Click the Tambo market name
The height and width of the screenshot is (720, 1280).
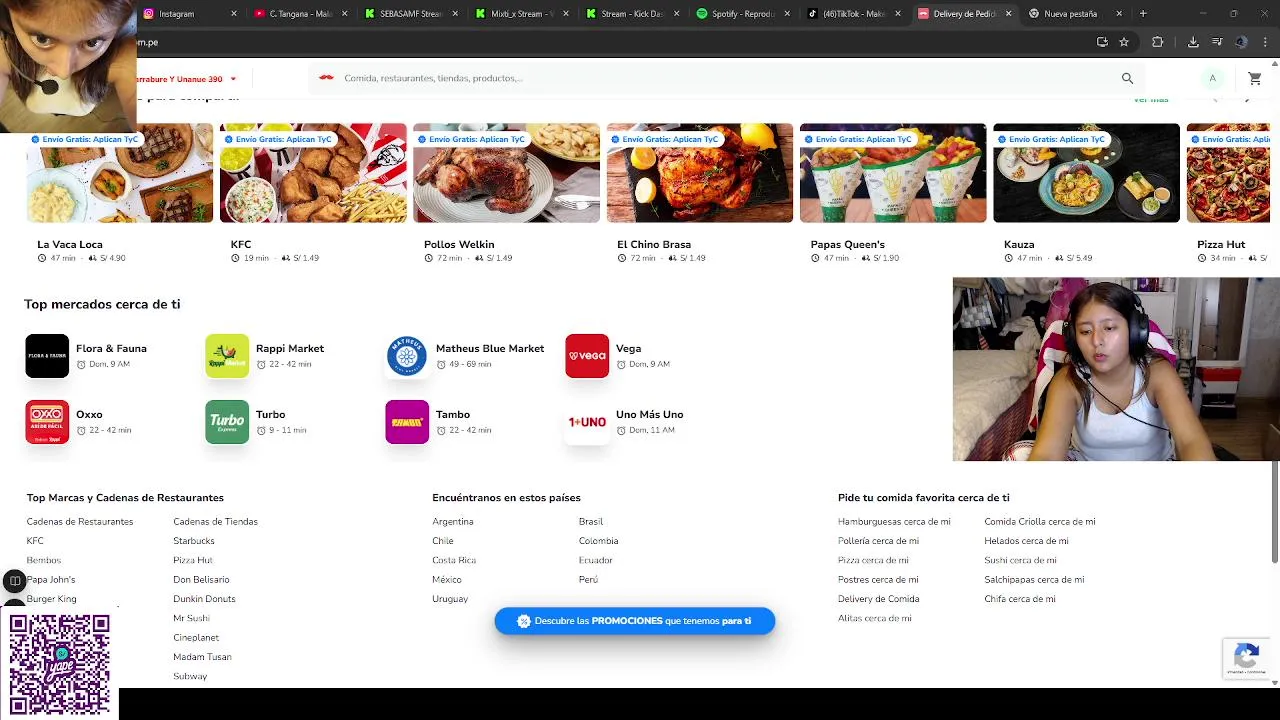click(x=453, y=414)
